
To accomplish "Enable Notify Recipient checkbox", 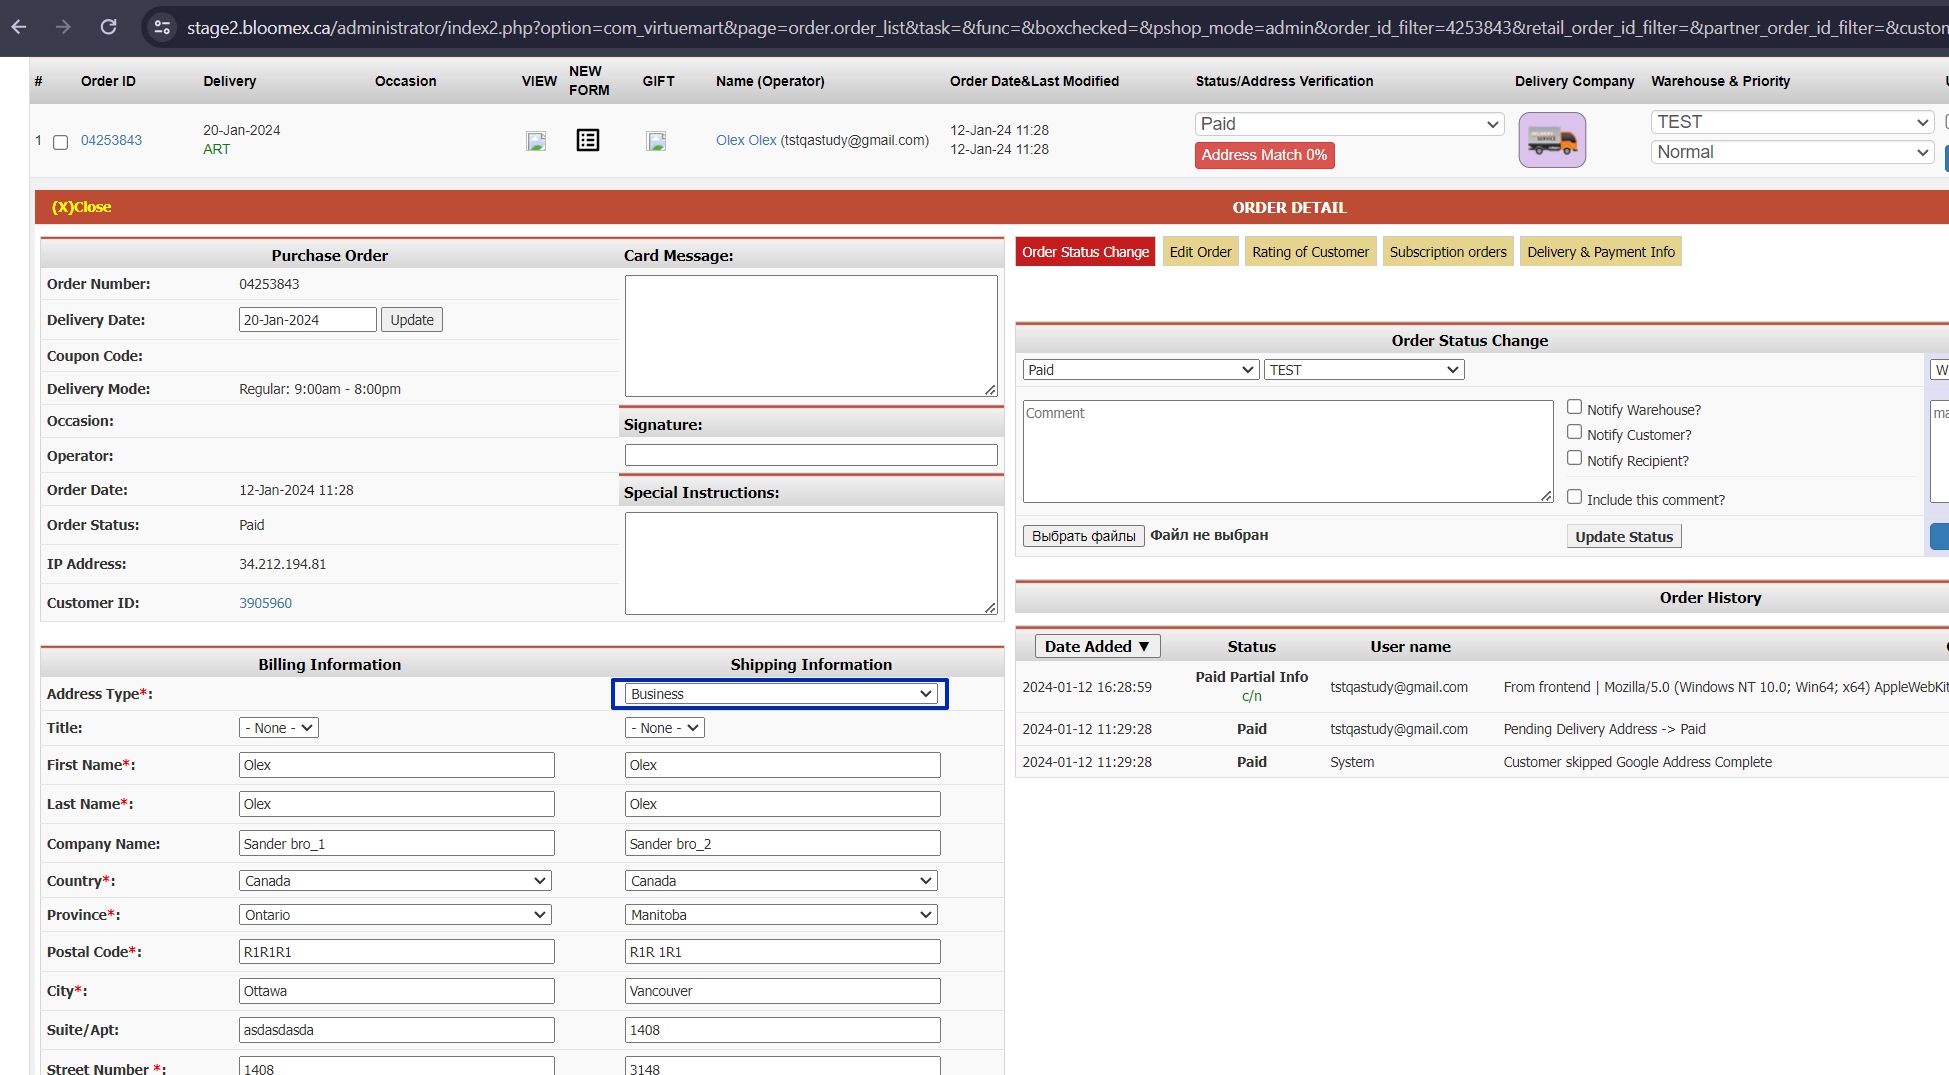I will [1574, 458].
